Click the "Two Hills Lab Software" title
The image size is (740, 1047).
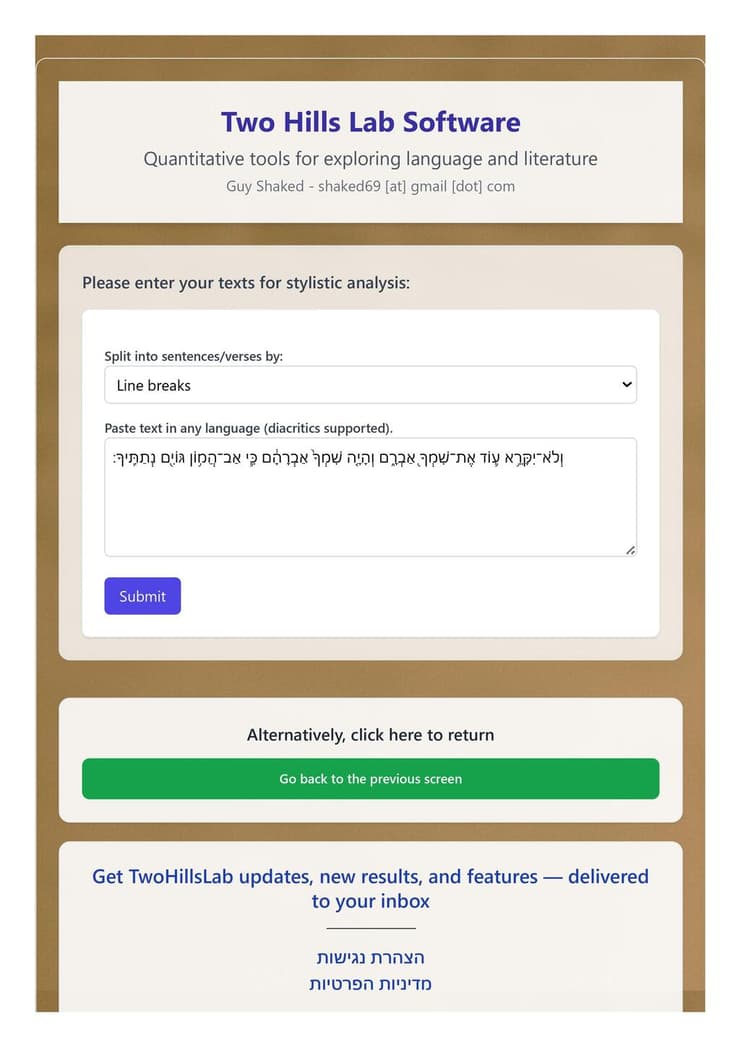[370, 122]
